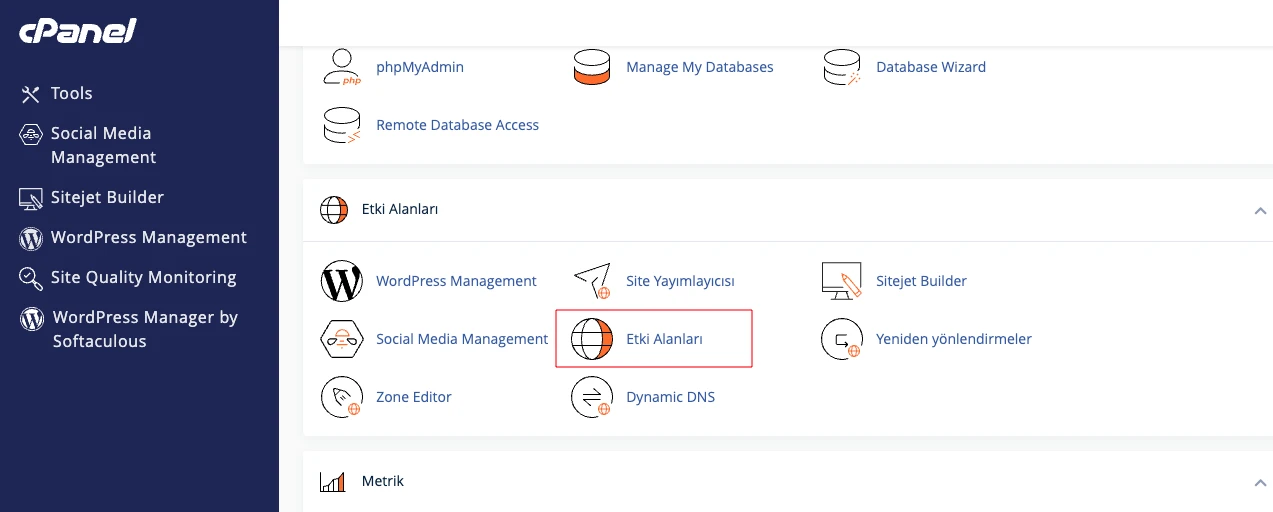Viewport: 1273px width, 512px height.
Task: Click the Metrik bar chart icon
Action: point(333,482)
